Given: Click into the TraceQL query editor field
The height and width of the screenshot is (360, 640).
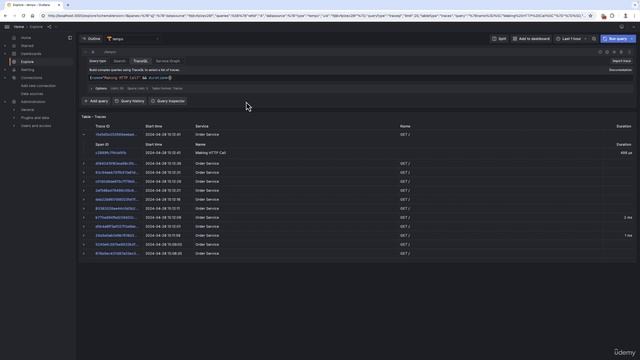Looking at the screenshot, I should 360,78.
